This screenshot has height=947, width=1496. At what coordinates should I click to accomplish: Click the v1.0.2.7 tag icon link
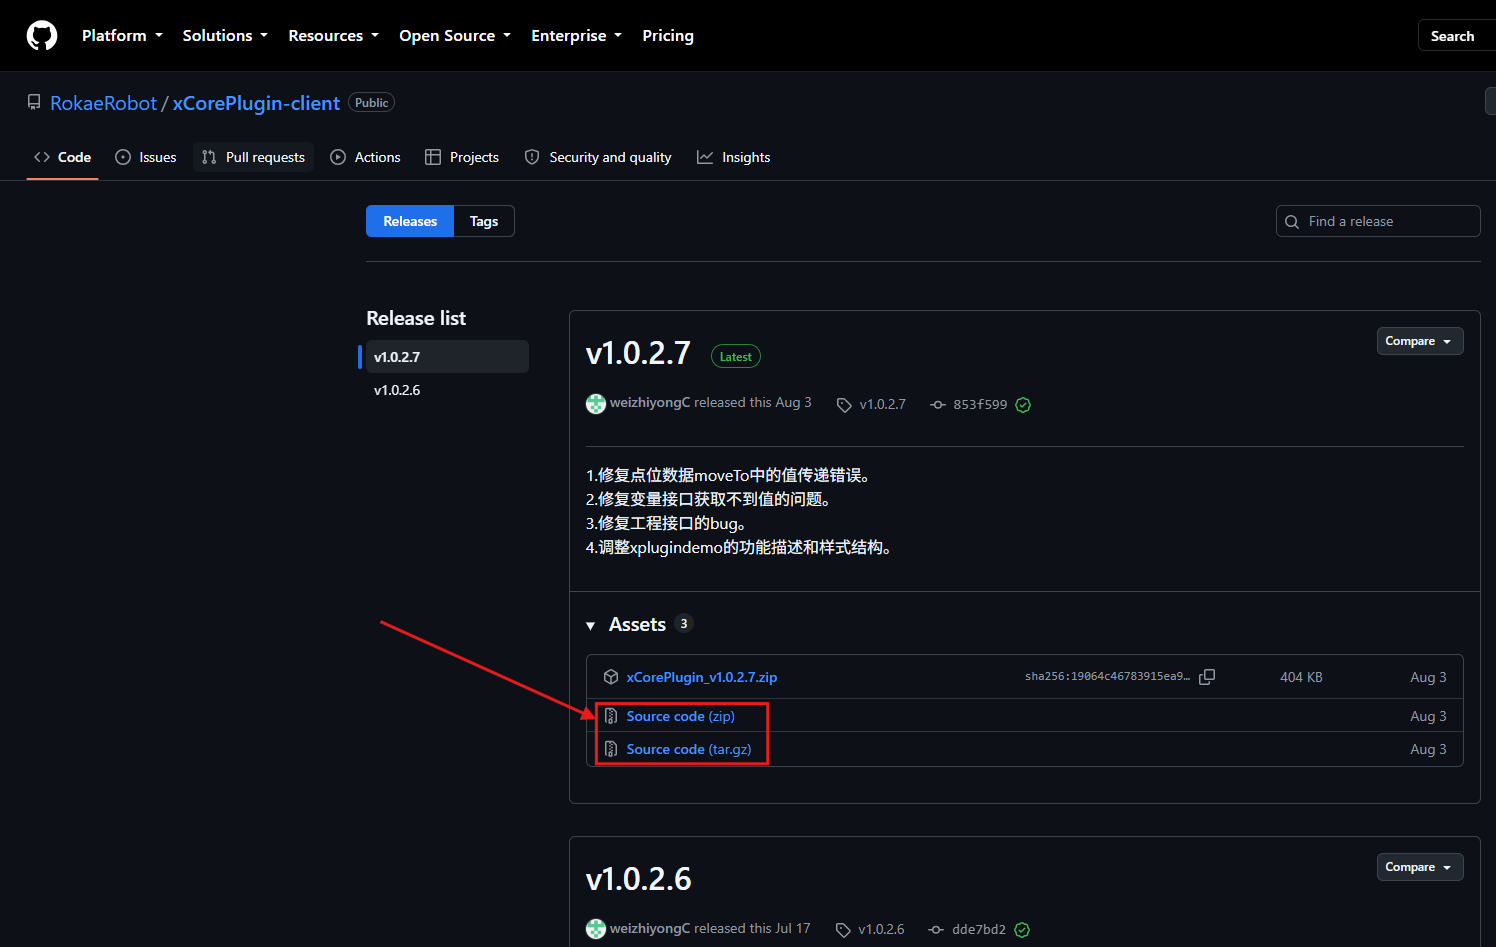844,405
